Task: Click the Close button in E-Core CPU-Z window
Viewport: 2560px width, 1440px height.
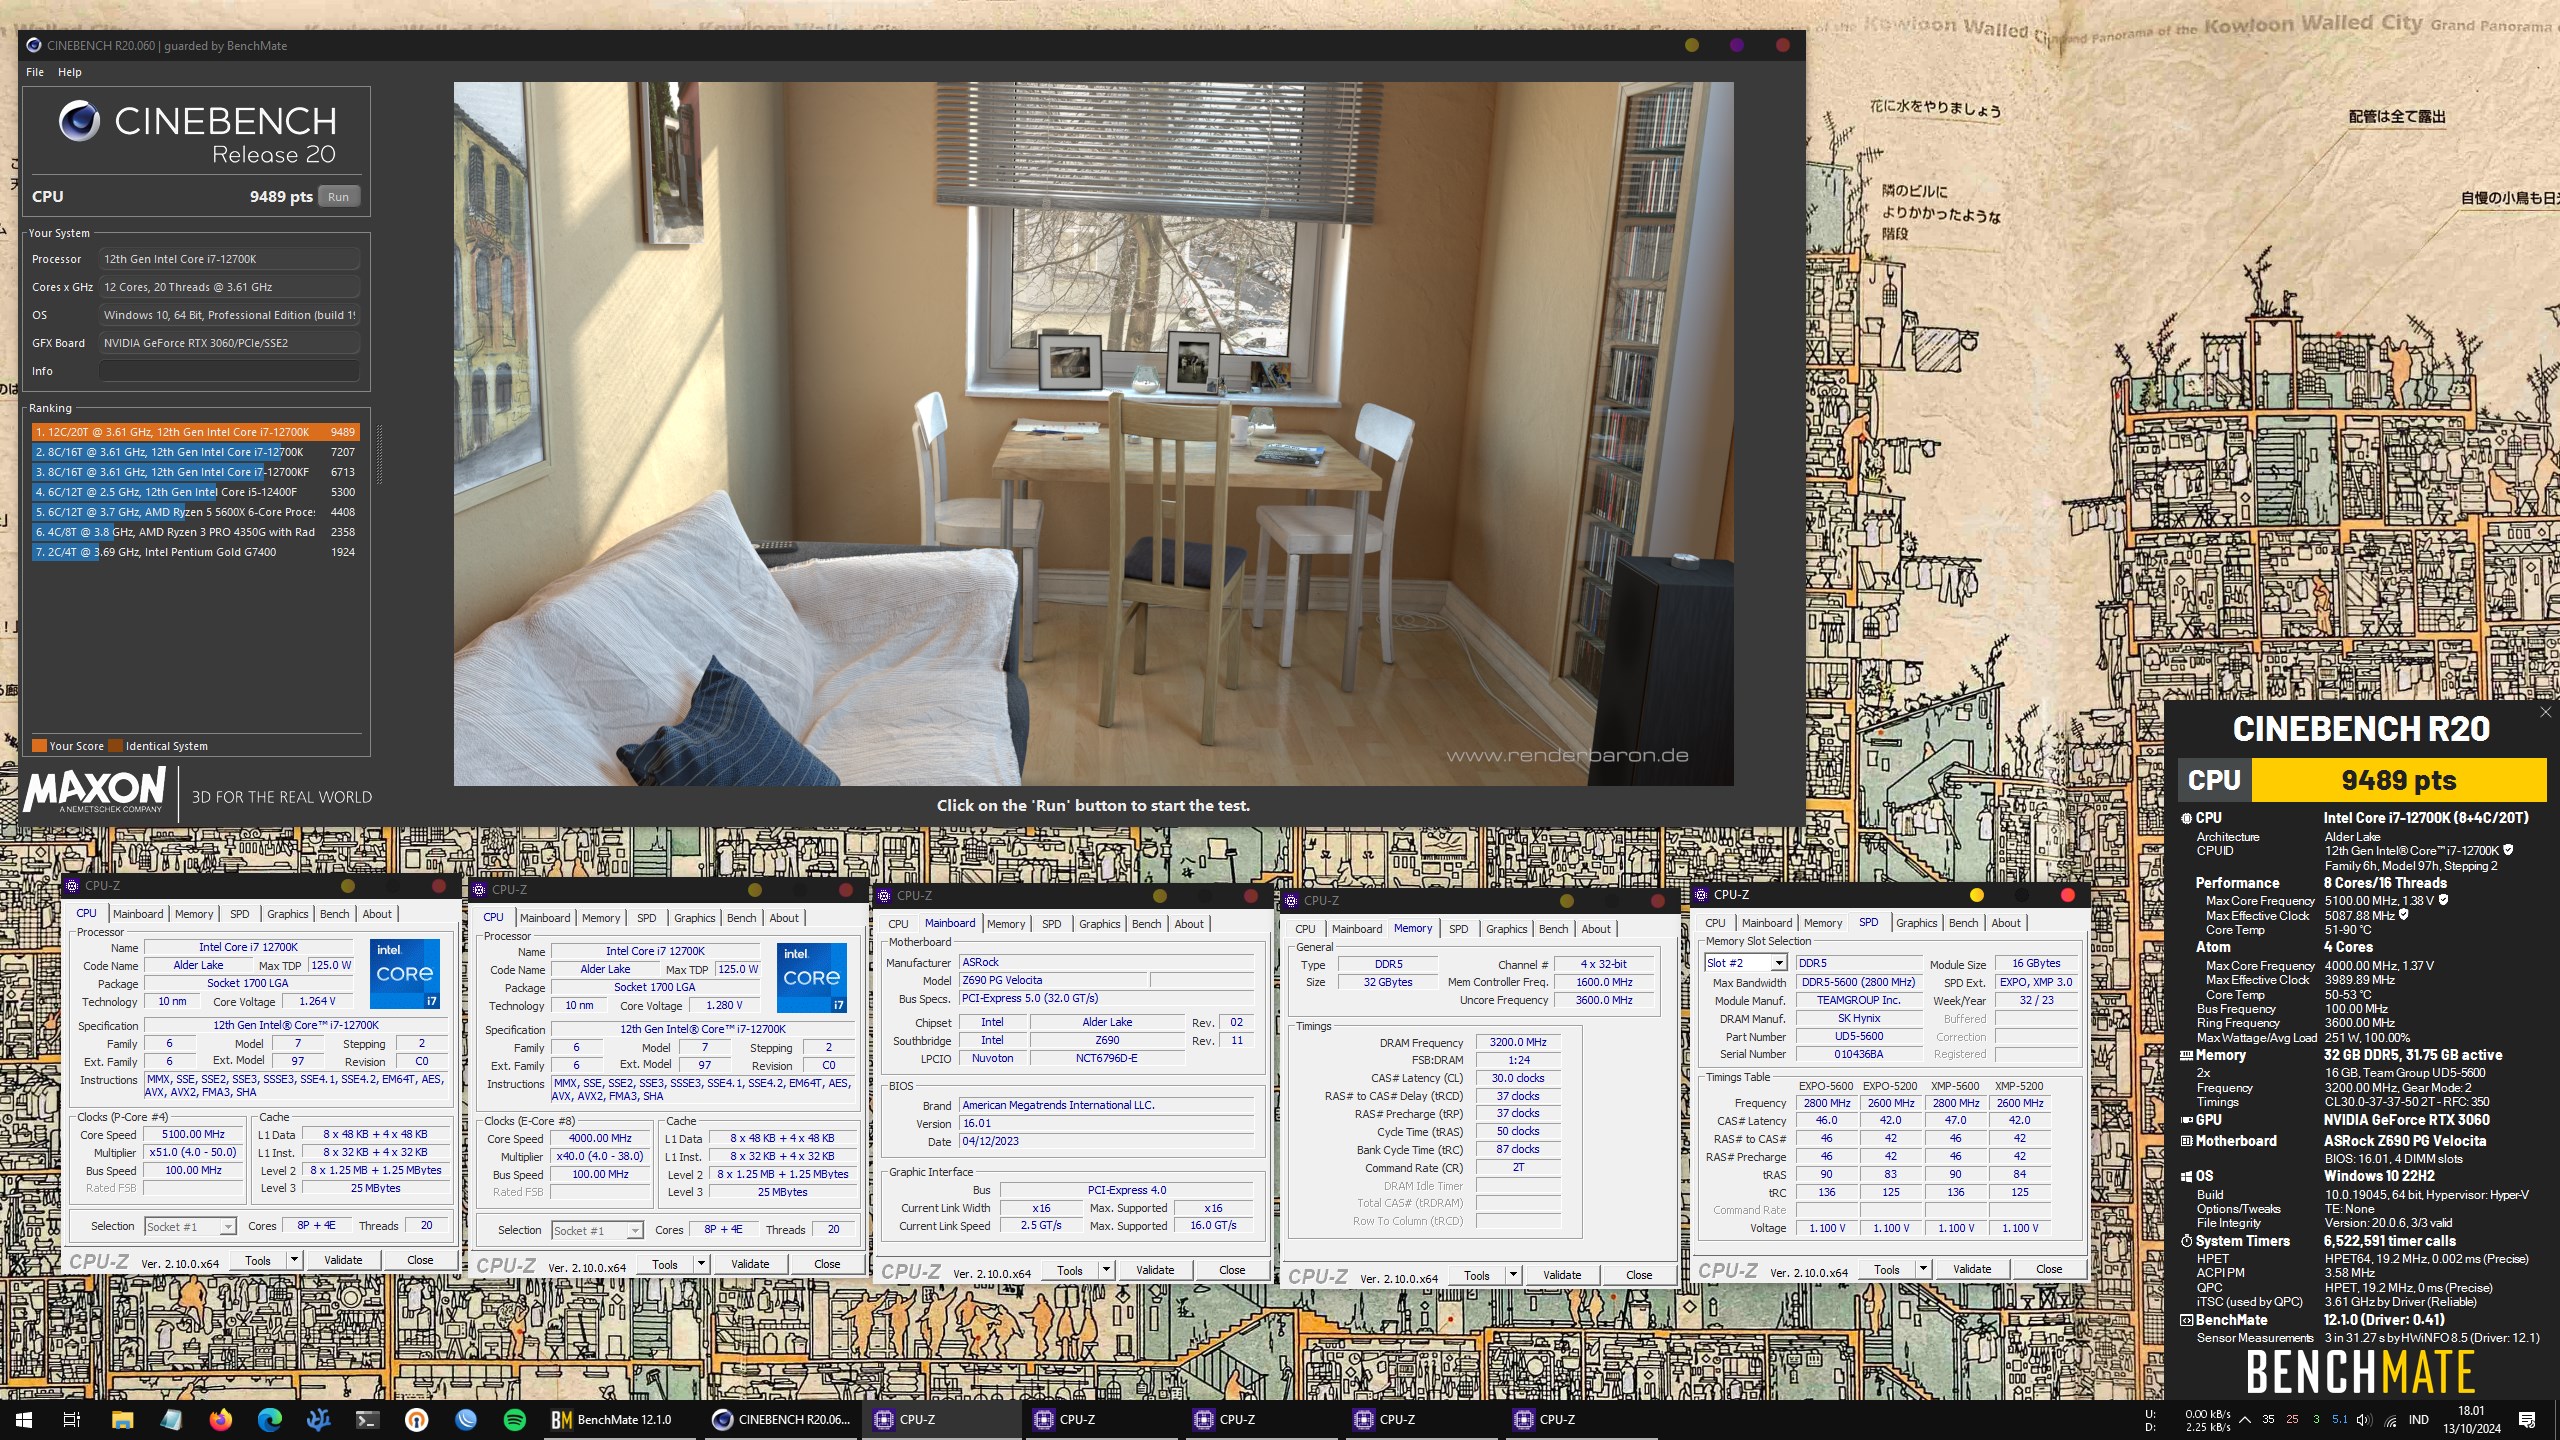Action: 827,1264
